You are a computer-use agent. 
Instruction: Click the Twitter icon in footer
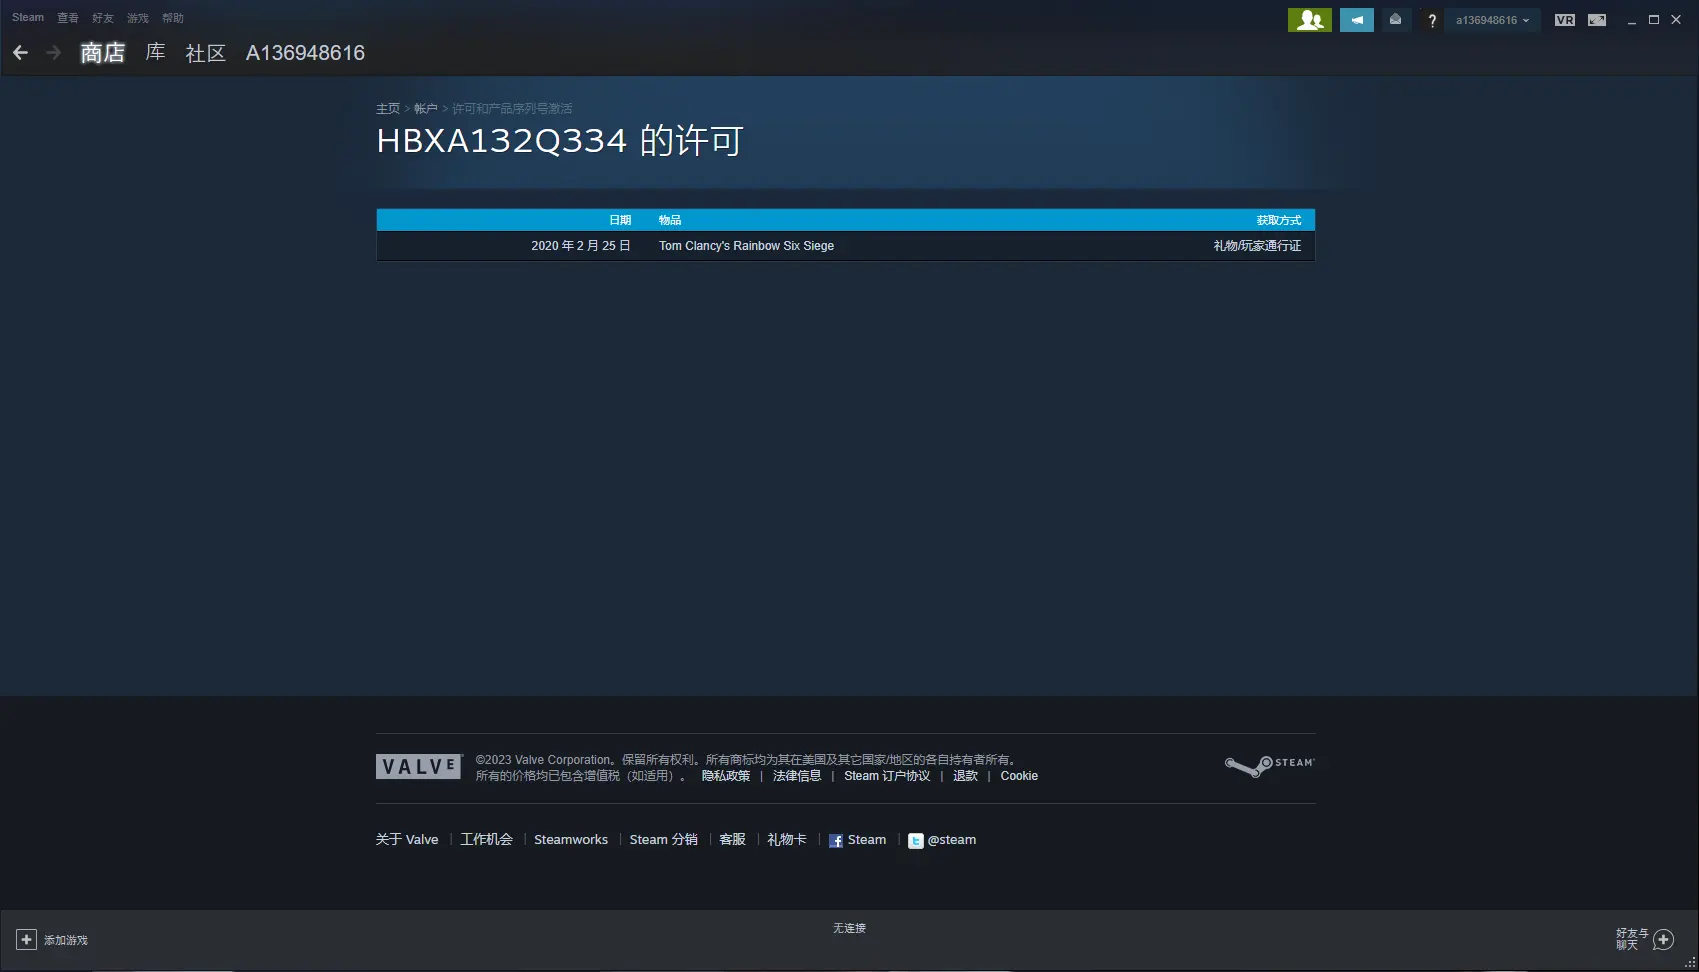point(915,841)
